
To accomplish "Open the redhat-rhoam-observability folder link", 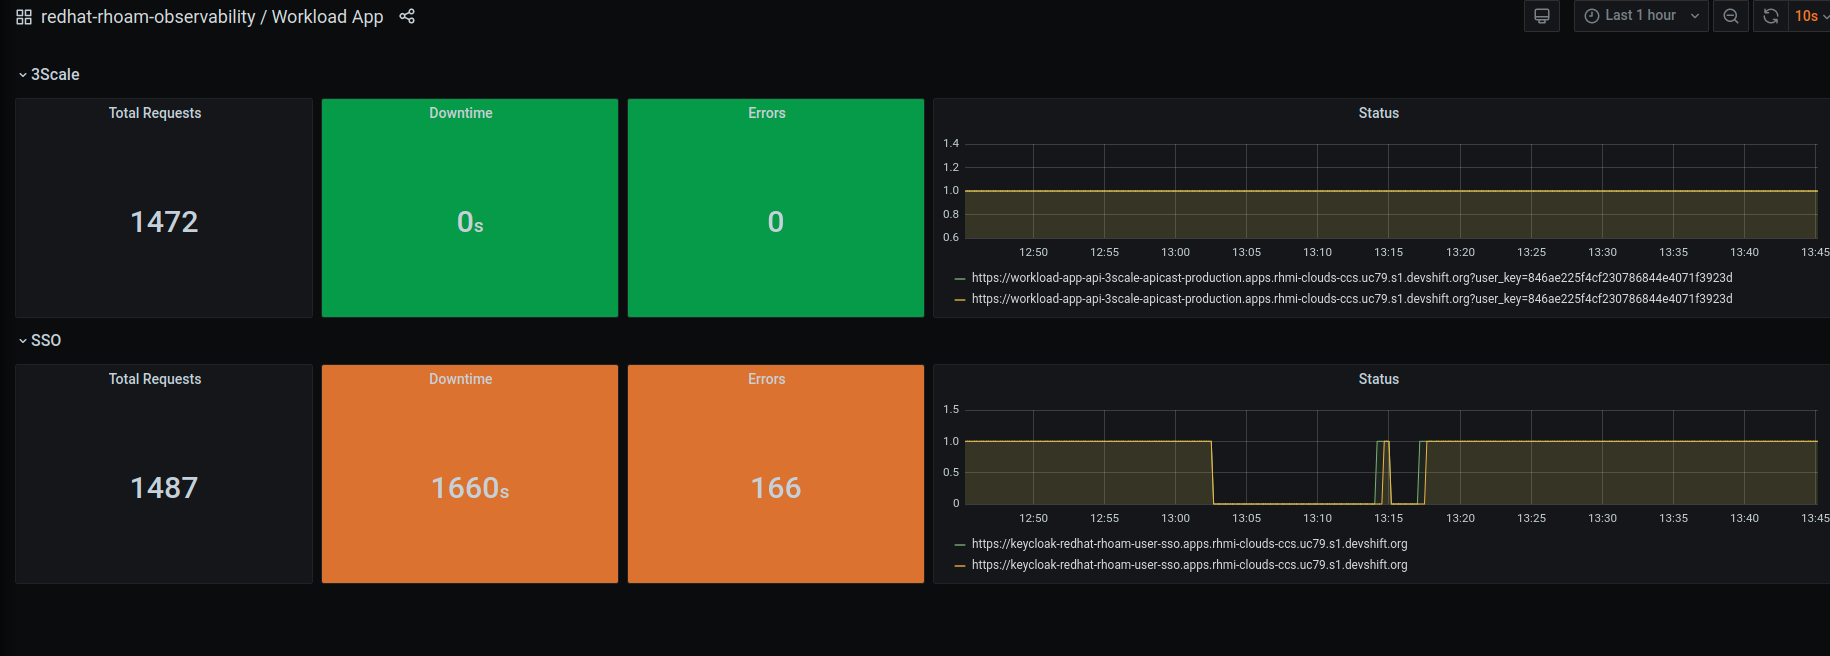I will (x=148, y=17).
